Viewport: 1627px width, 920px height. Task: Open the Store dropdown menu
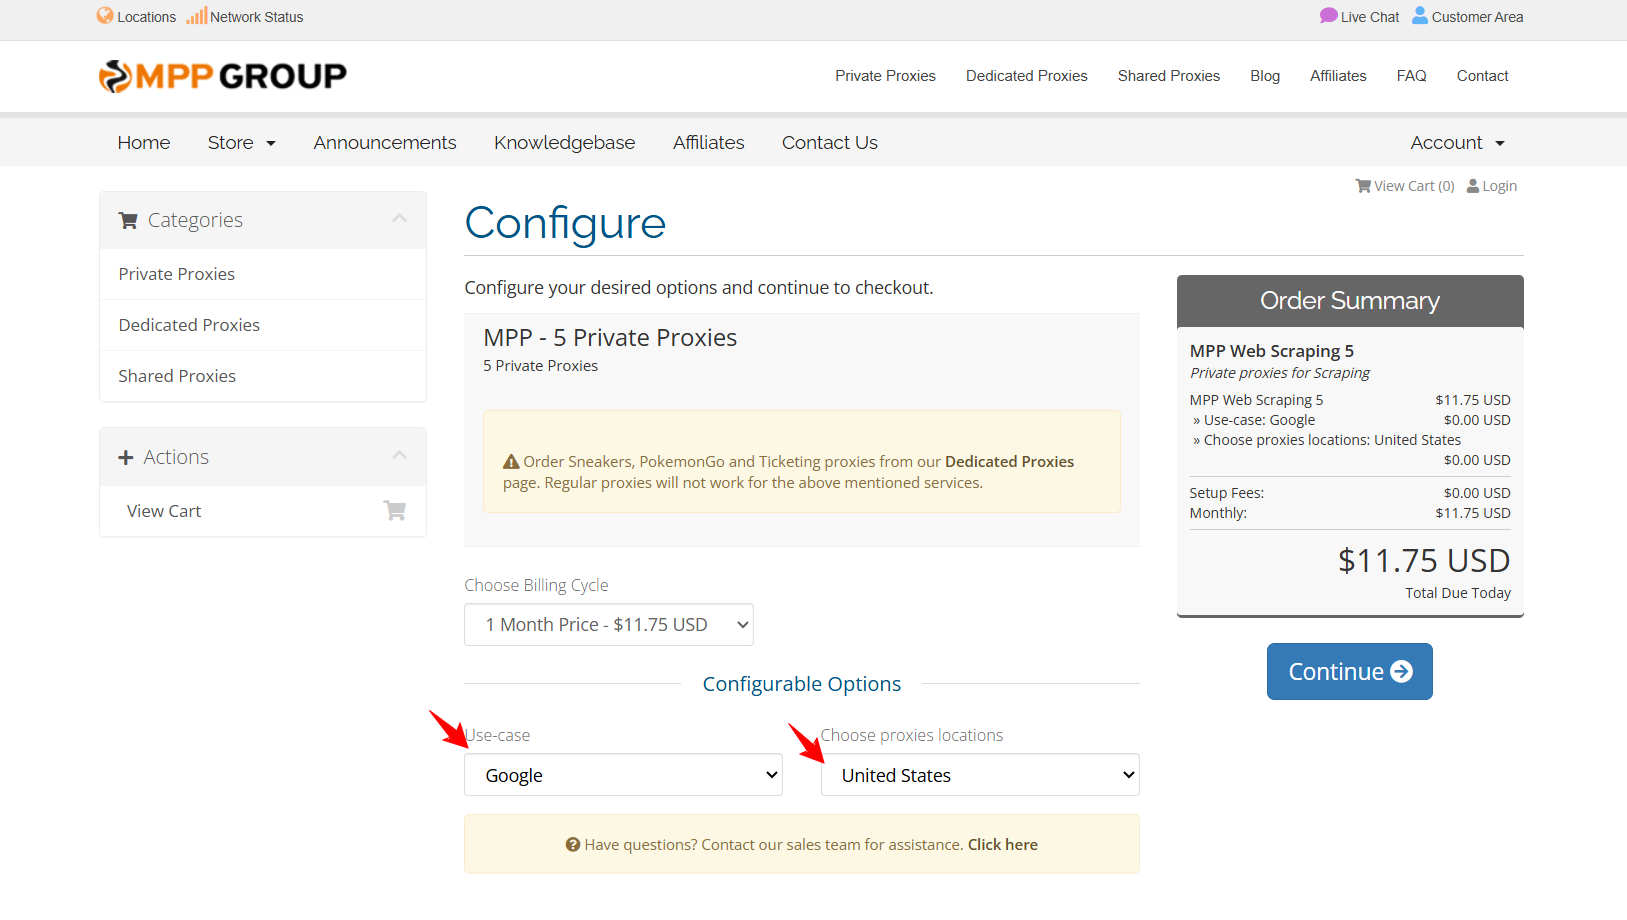241,143
